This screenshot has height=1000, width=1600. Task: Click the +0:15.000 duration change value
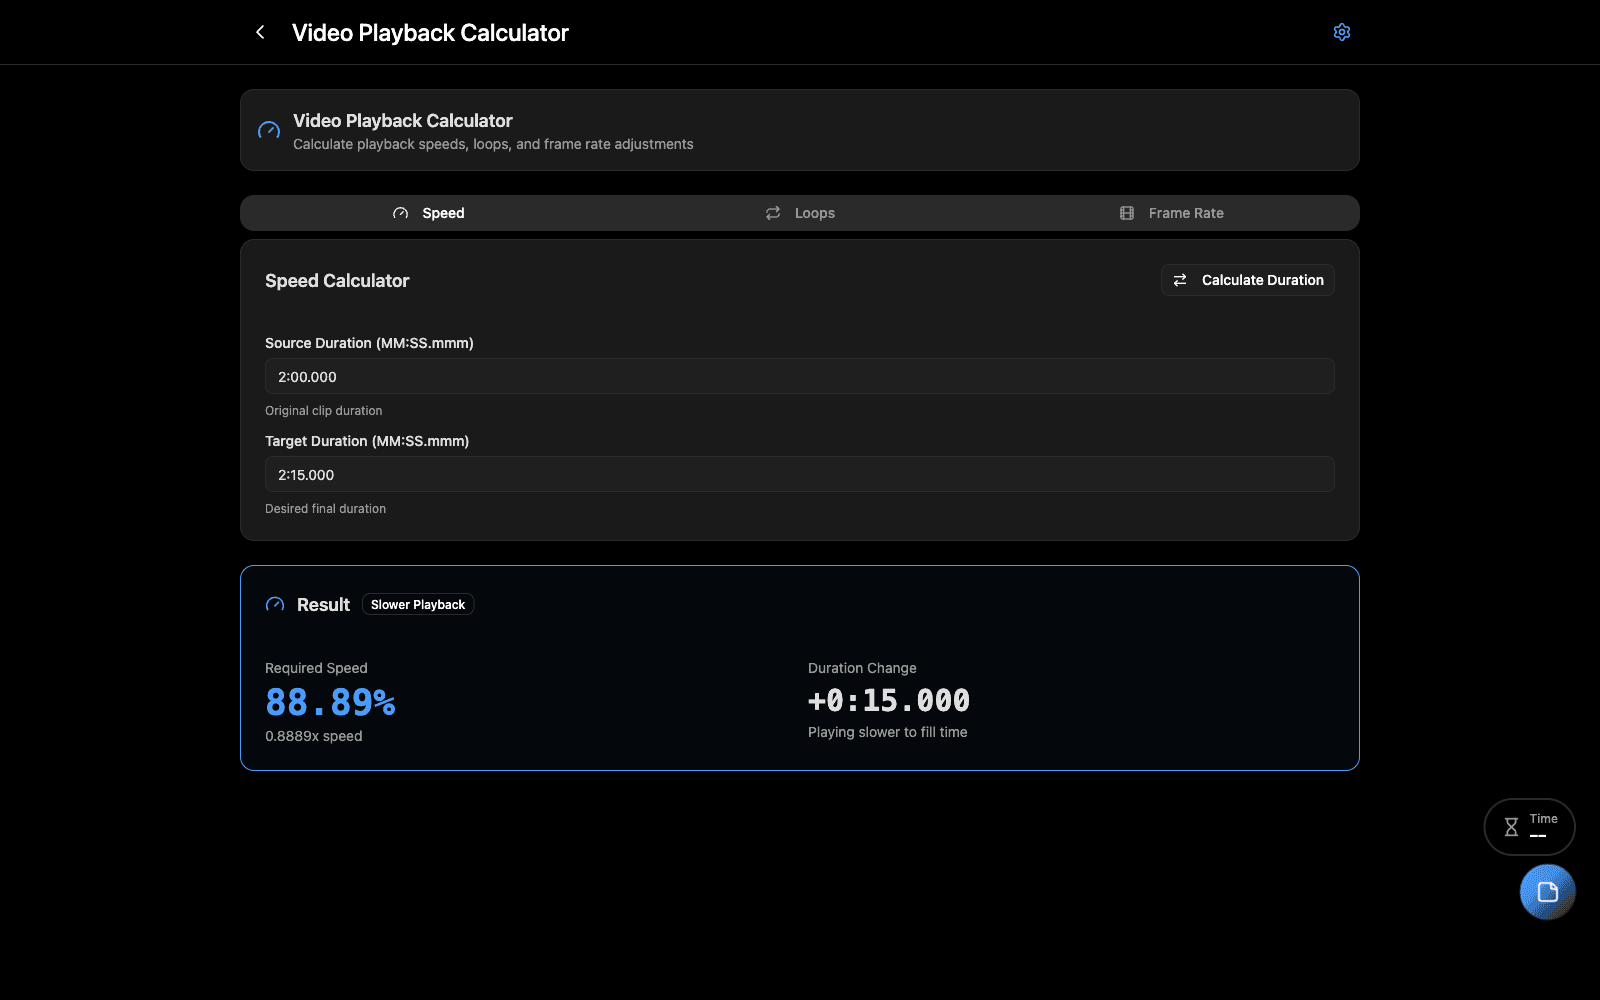click(x=889, y=700)
